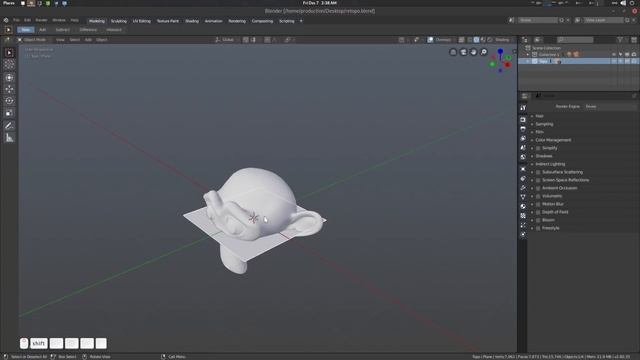Toggle perspective/orthographic view icon
The image size is (640, 360).
click(453, 52)
